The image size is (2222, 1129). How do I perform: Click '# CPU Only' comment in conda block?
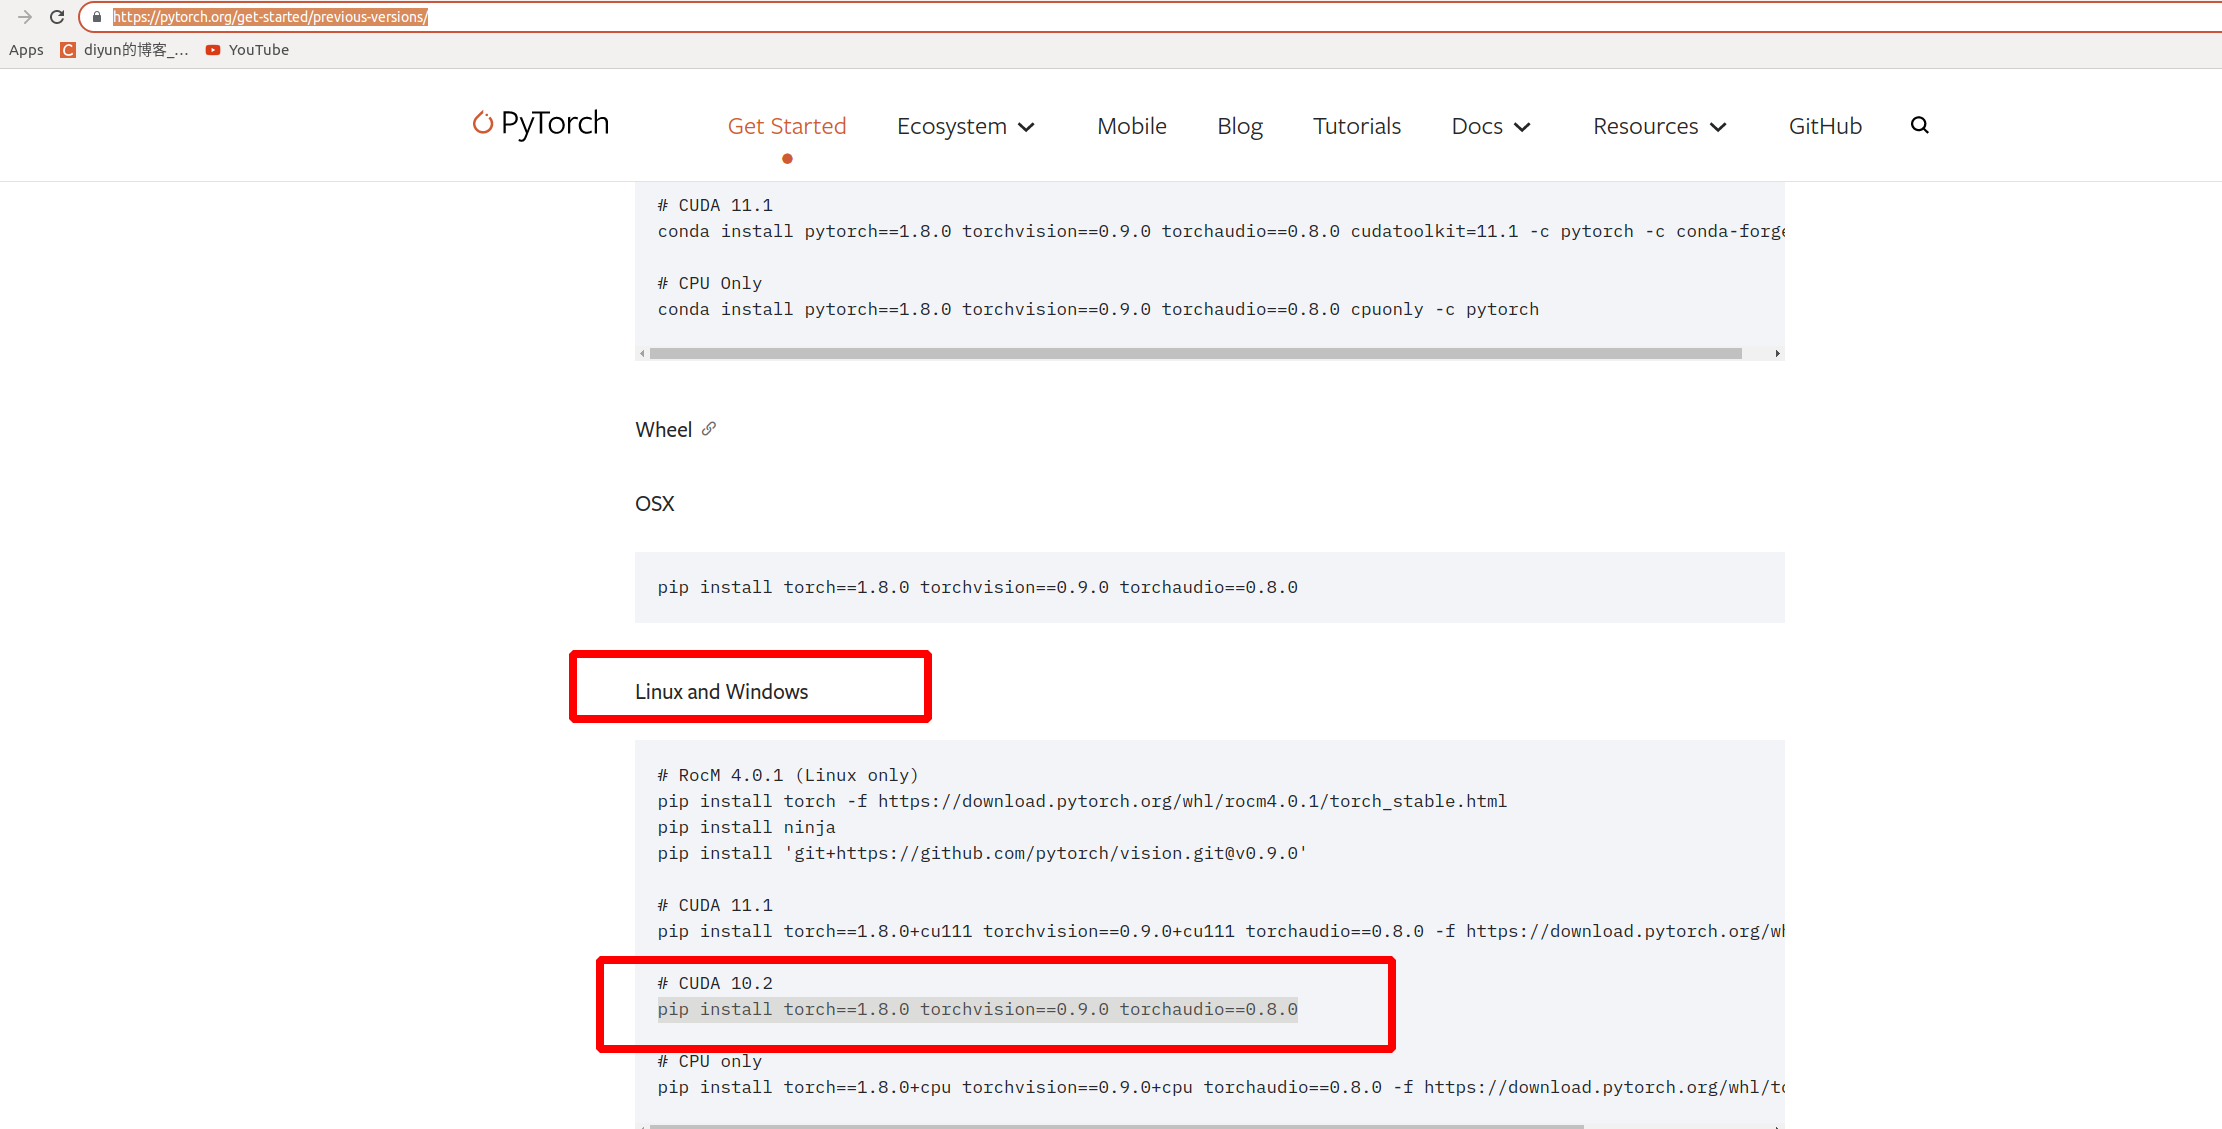(x=710, y=283)
